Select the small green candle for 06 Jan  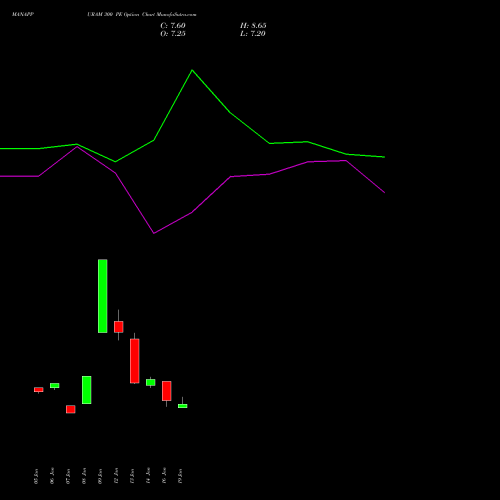55,386
